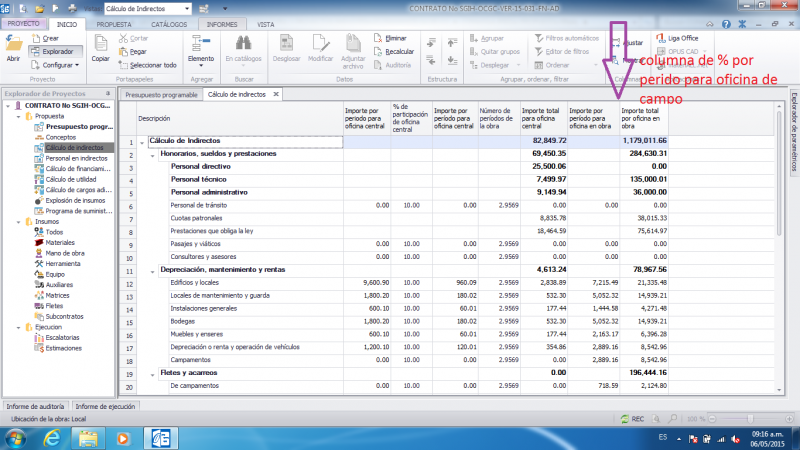Select Explosión de insumos in project tree
The image size is (800, 450).
coord(75,200)
